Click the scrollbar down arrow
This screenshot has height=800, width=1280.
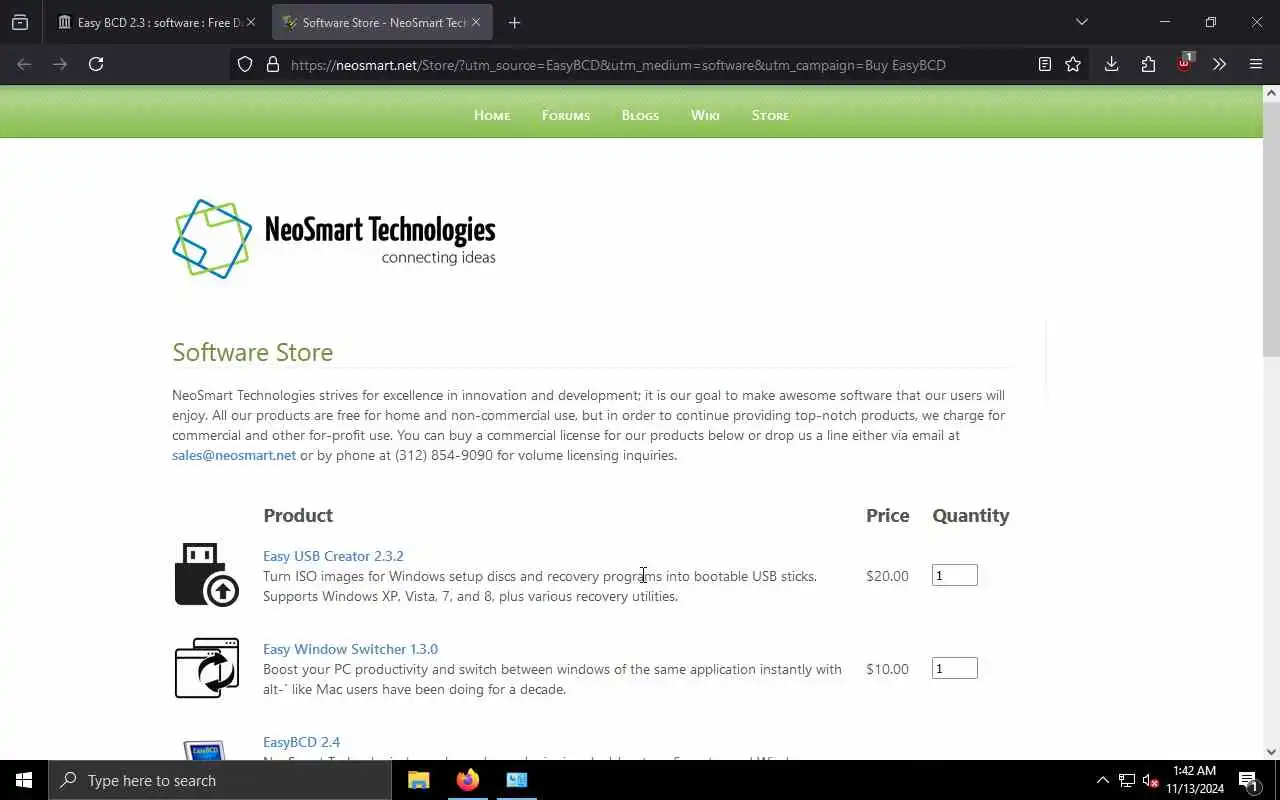point(1271,752)
